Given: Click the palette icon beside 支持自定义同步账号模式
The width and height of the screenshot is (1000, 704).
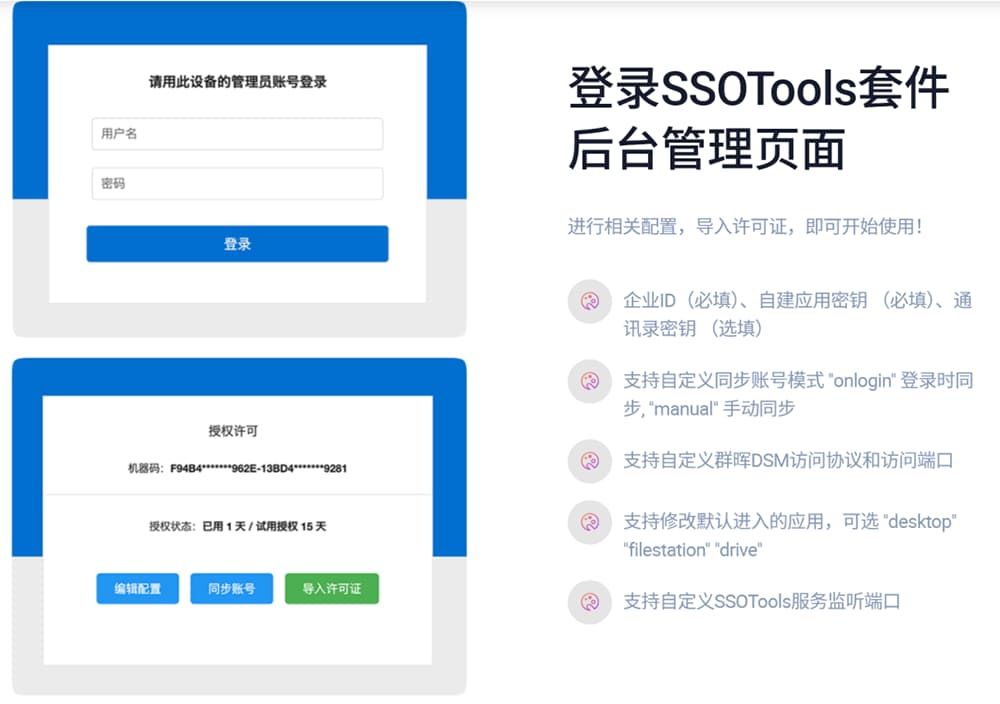Looking at the screenshot, I should [590, 381].
